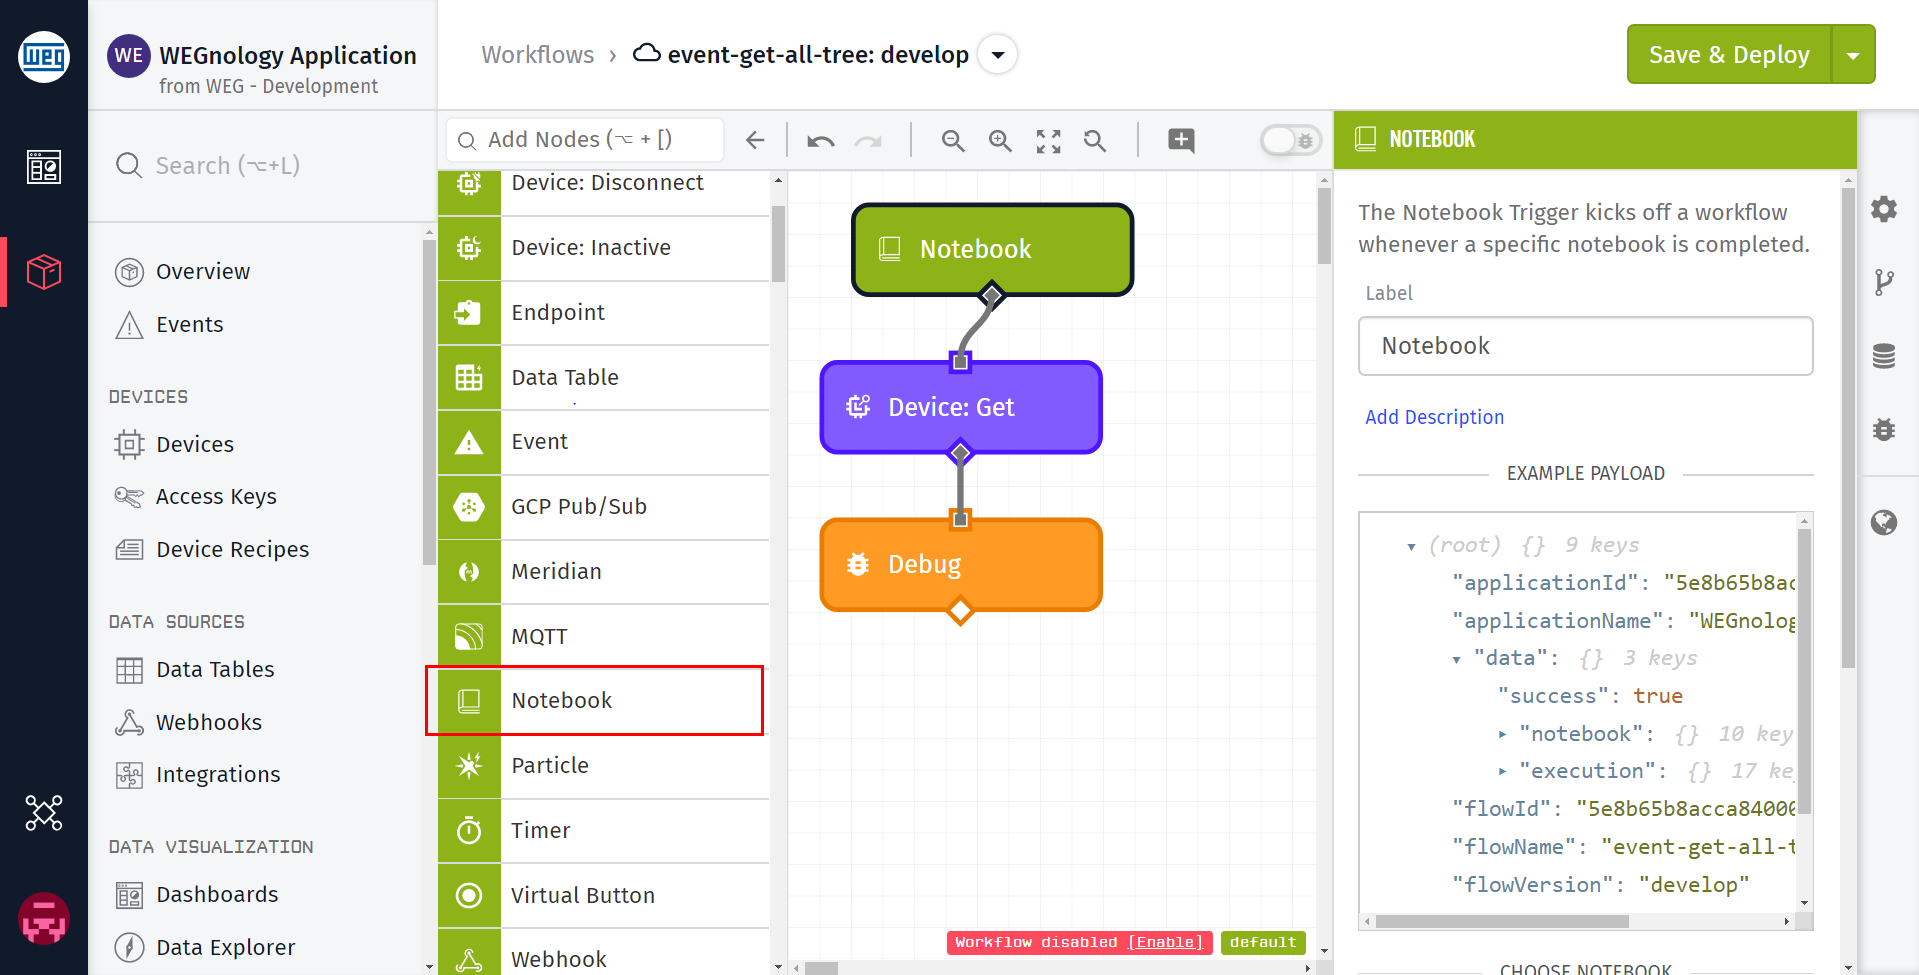The width and height of the screenshot is (1919, 975).
Task: Select the Debug node on canvas
Action: tap(961, 565)
